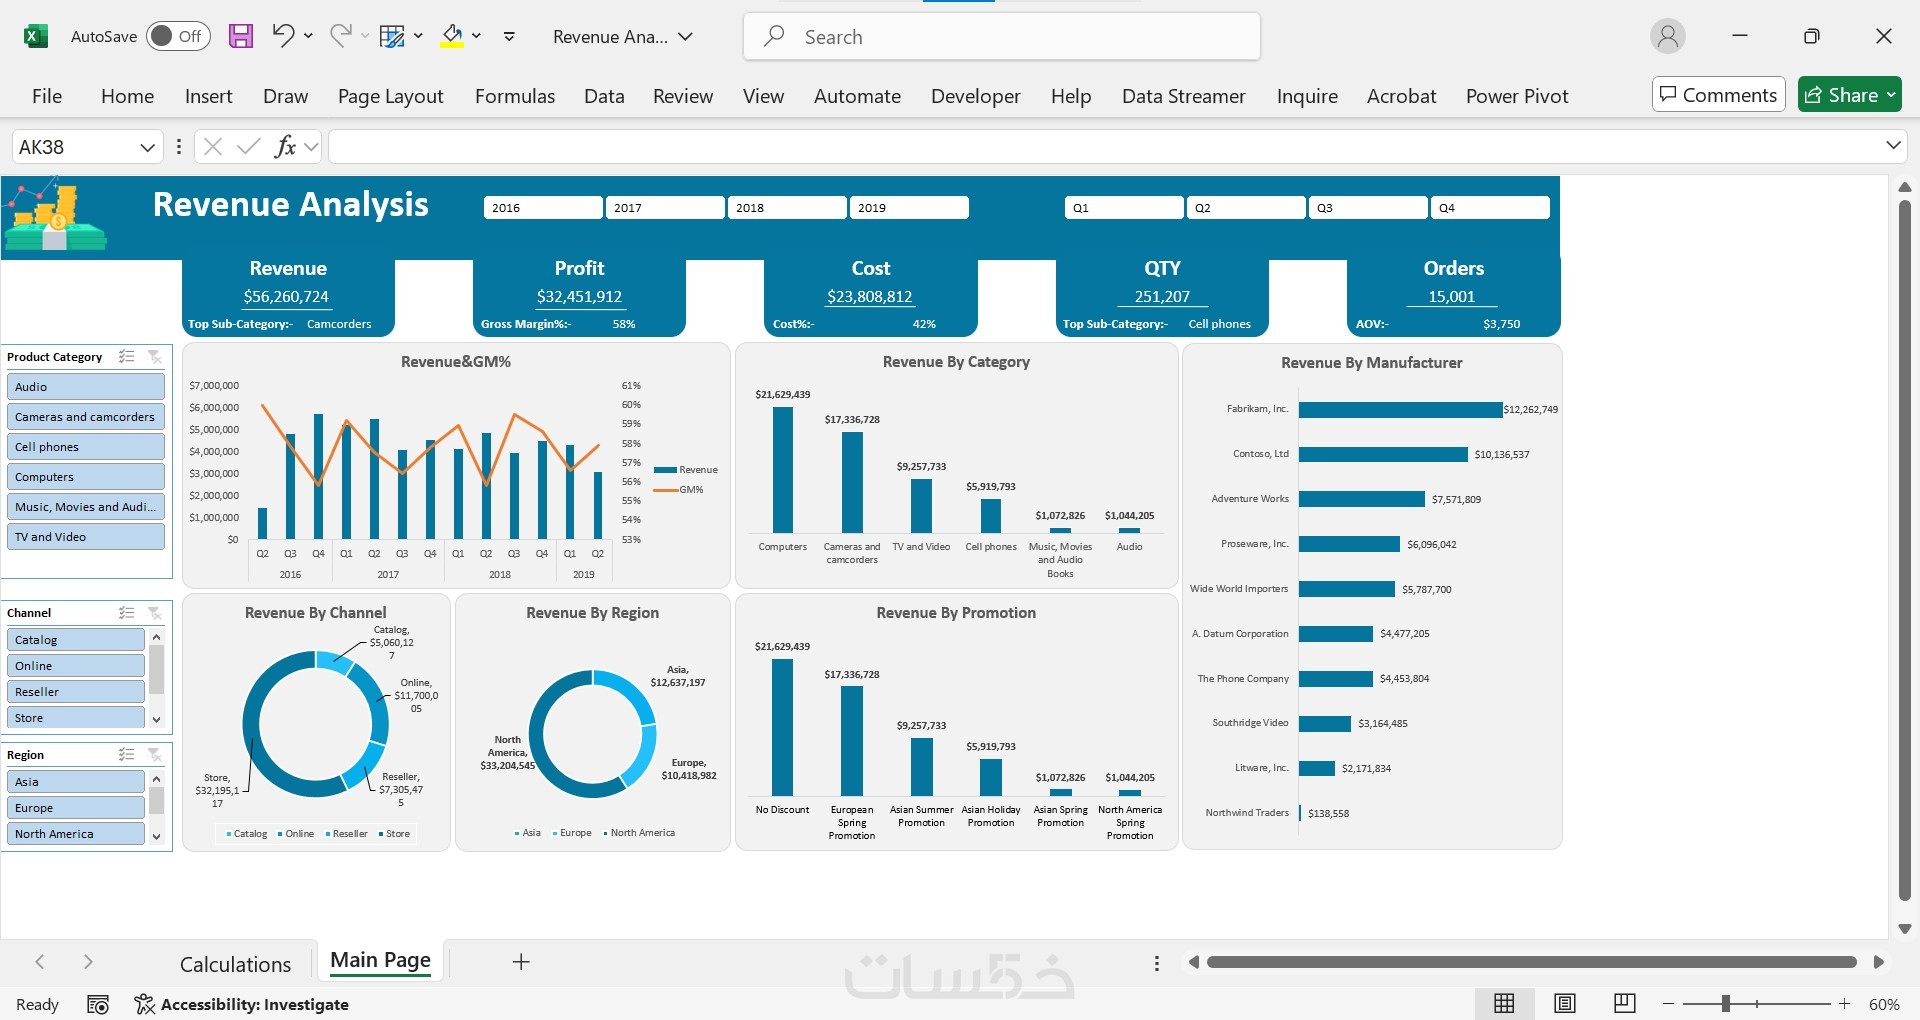Viewport: 1920px width, 1020px height.
Task: Filter by Online in Channel slicer
Action: click(76, 666)
